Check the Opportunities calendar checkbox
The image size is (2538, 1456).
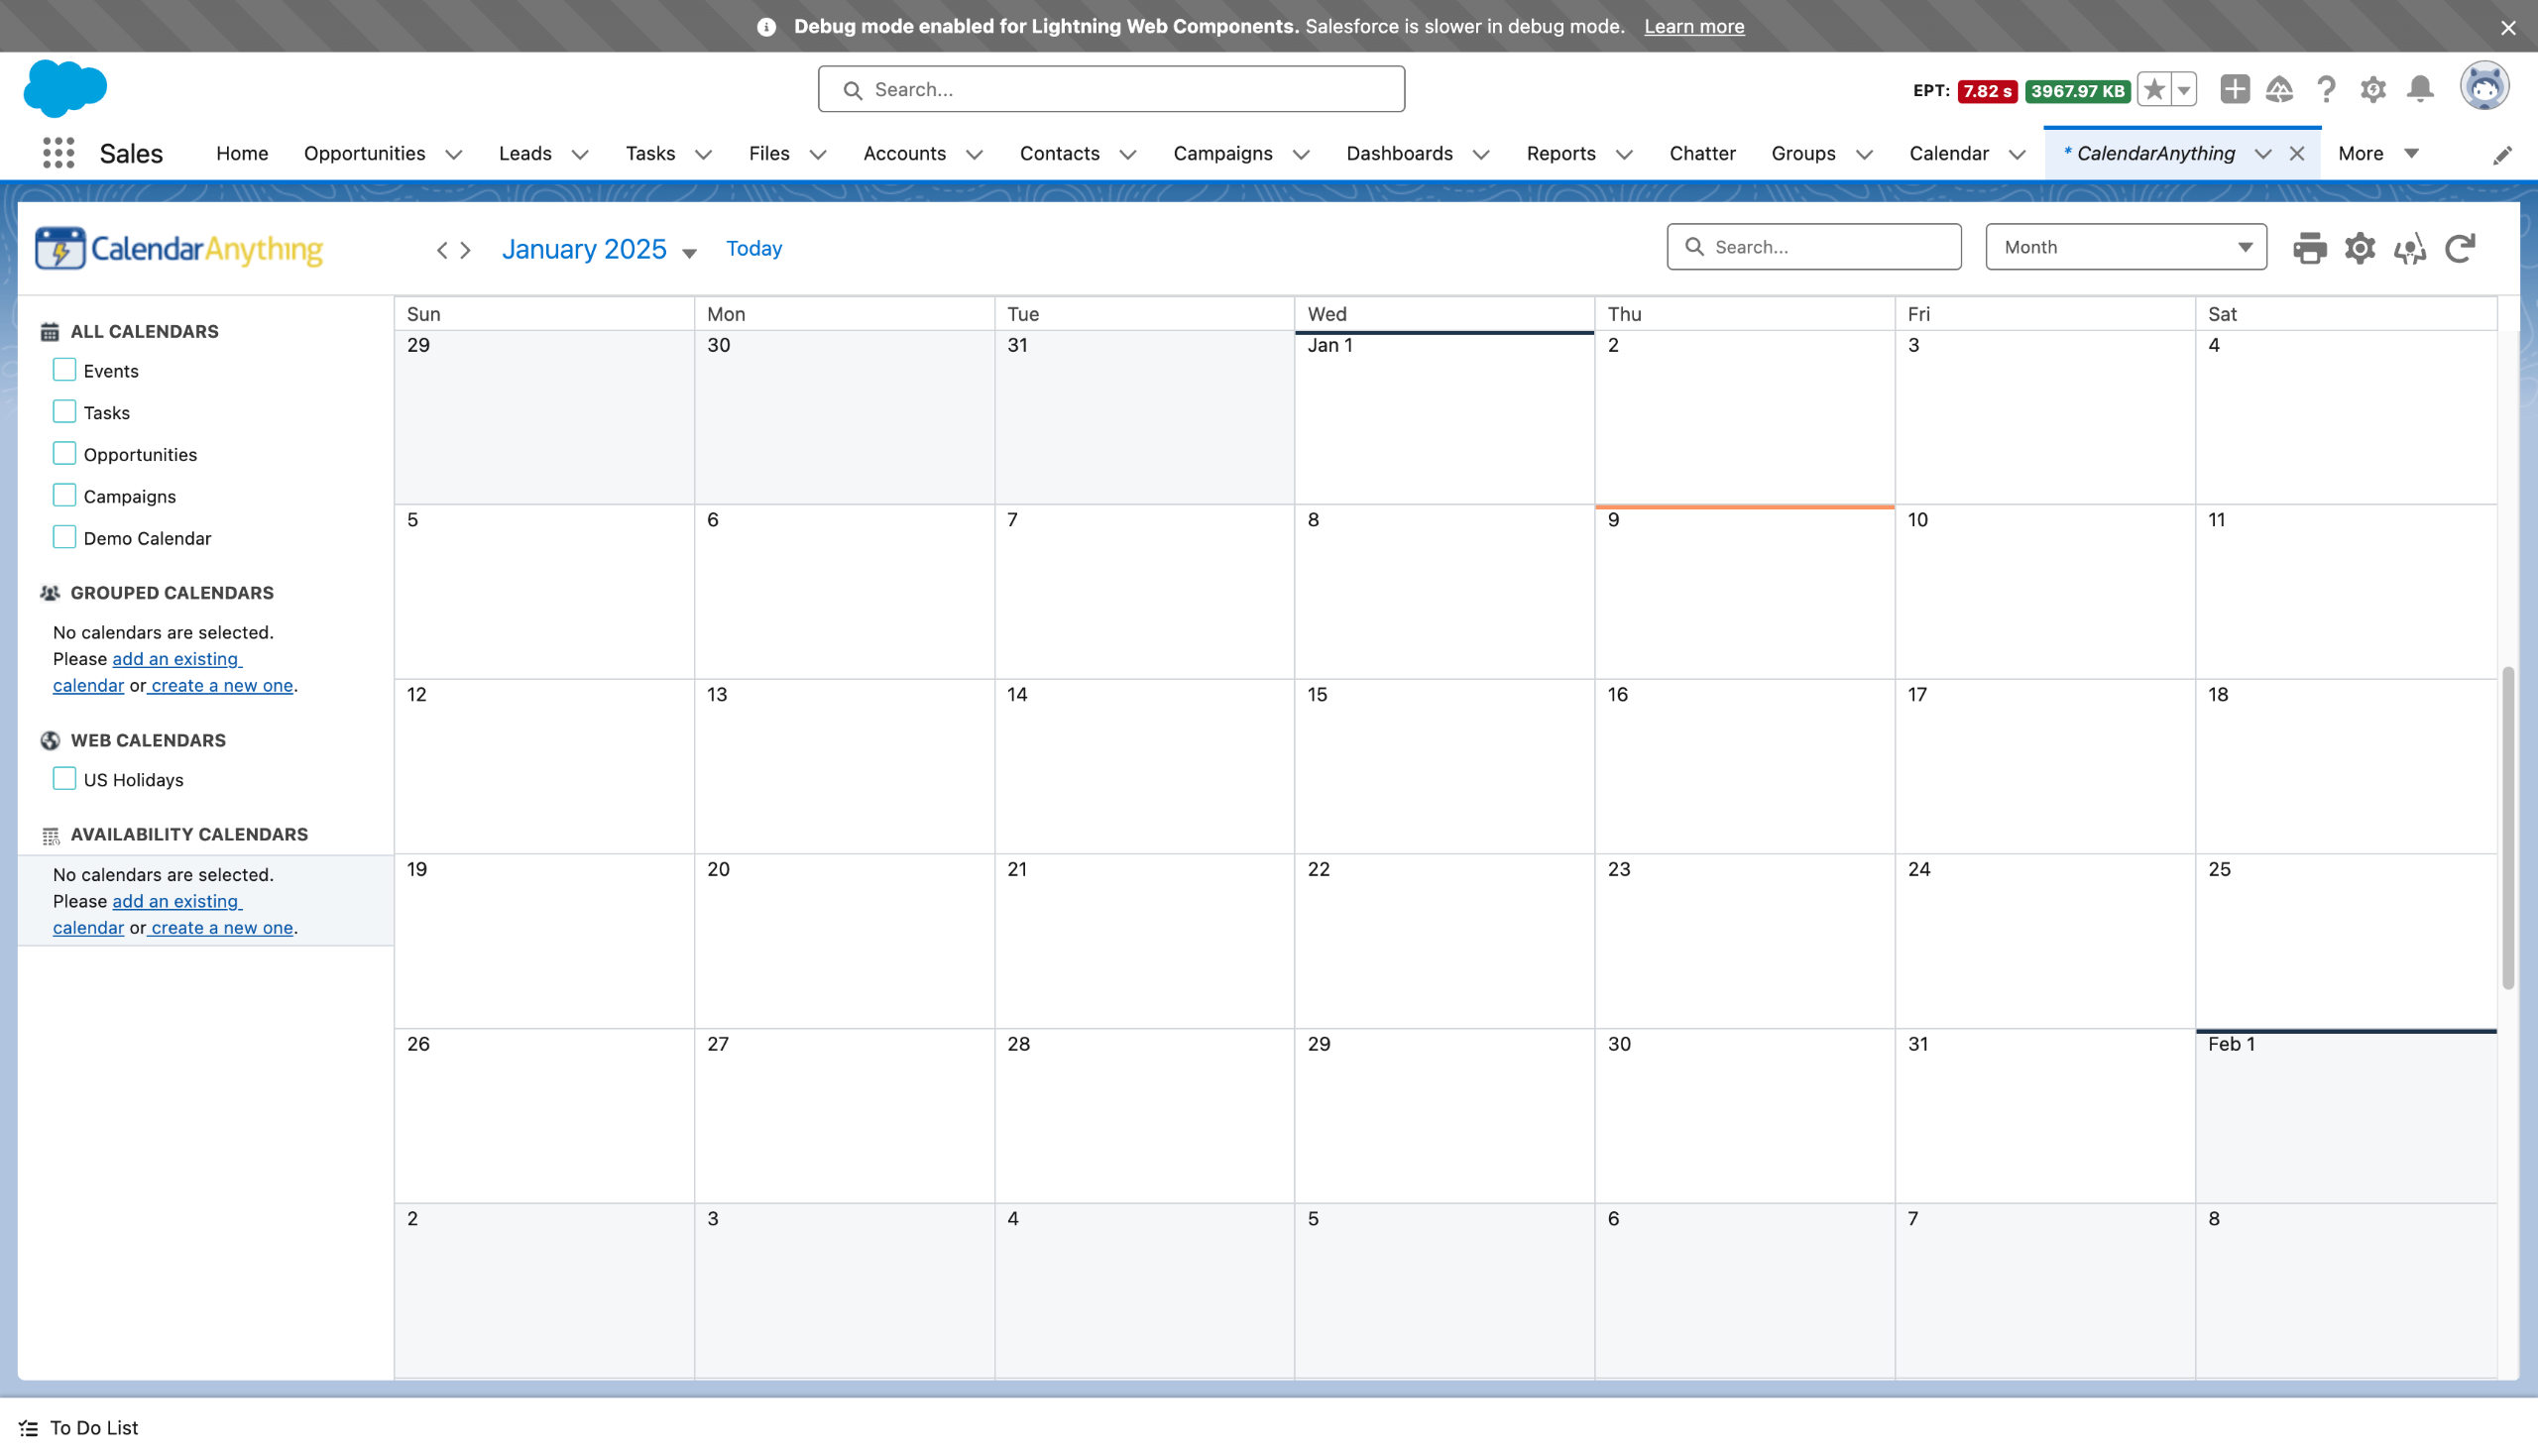[x=64, y=454]
